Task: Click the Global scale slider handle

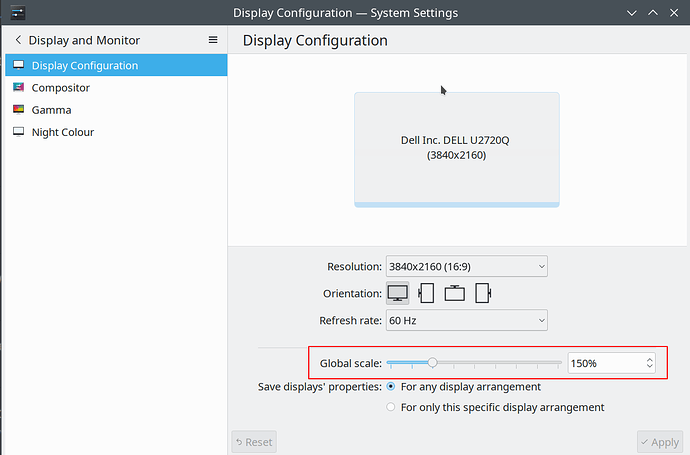Action: point(432,363)
